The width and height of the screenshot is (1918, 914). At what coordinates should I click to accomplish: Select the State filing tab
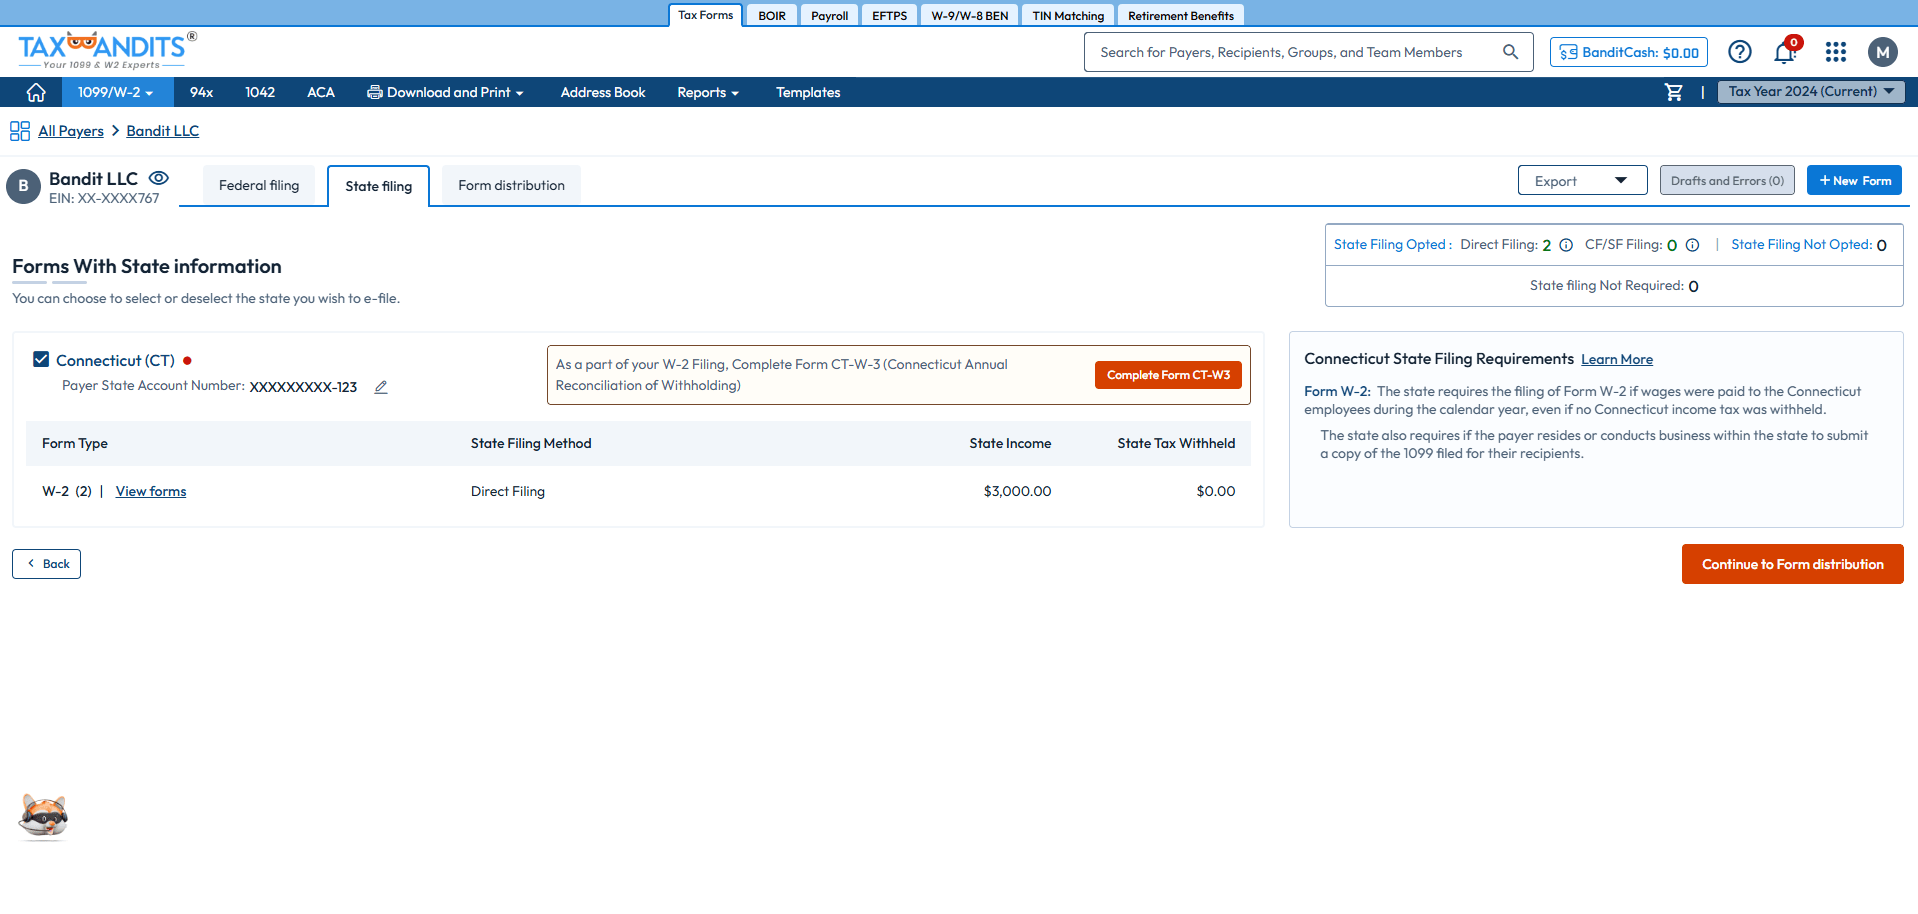click(379, 186)
